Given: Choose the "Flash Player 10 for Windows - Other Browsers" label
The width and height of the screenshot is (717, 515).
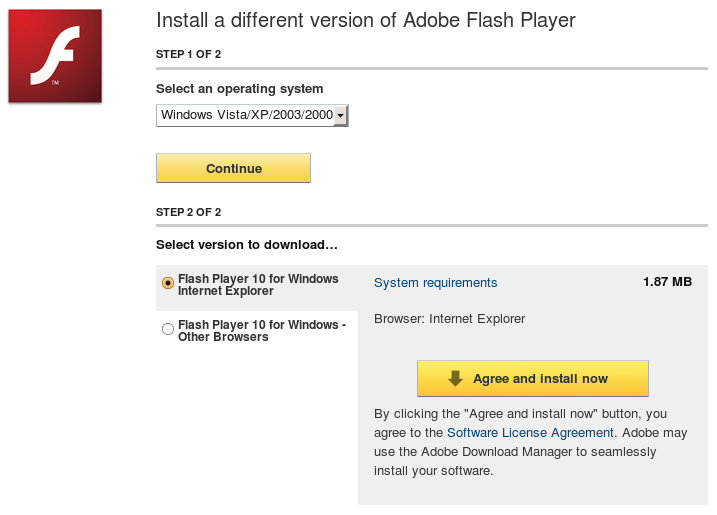Looking at the screenshot, I should point(262,331).
